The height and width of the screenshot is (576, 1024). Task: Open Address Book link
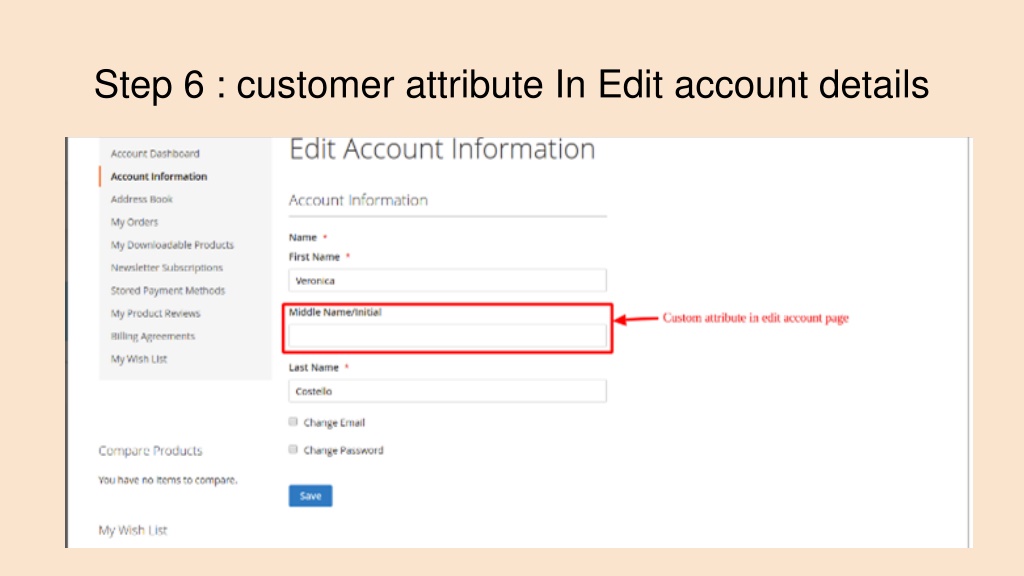[x=142, y=199]
